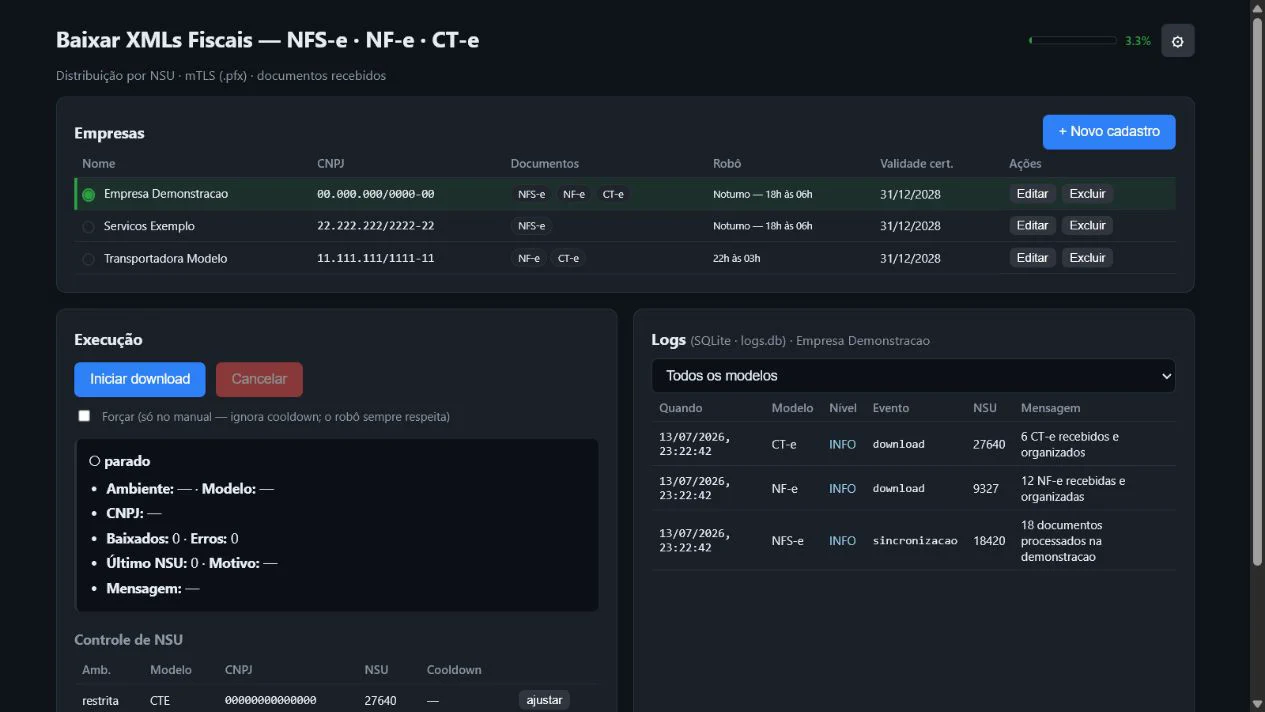Click the Mensagem column header in Logs
The image size is (1265, 712).
pos(1050,408)
